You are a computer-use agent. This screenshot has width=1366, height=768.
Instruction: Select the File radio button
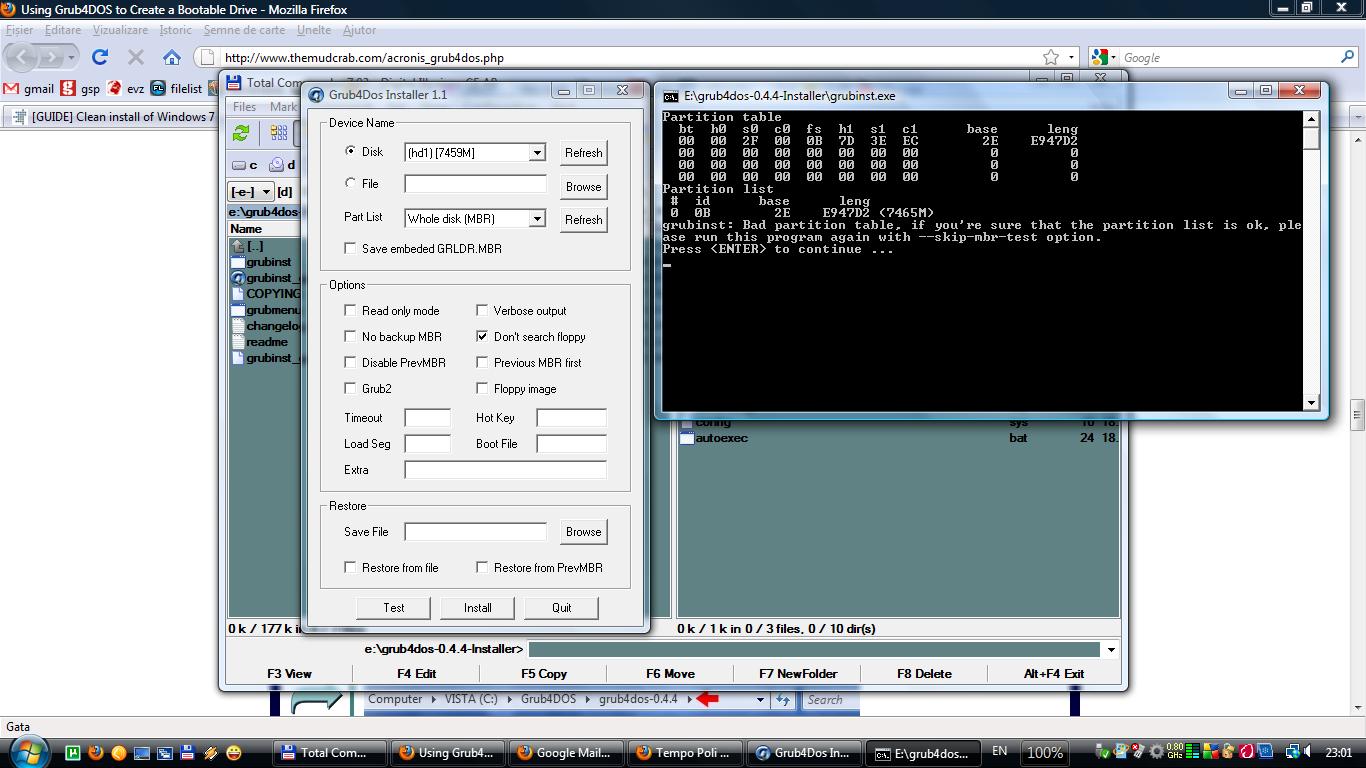pyautogui.click(x=350, y=183)
